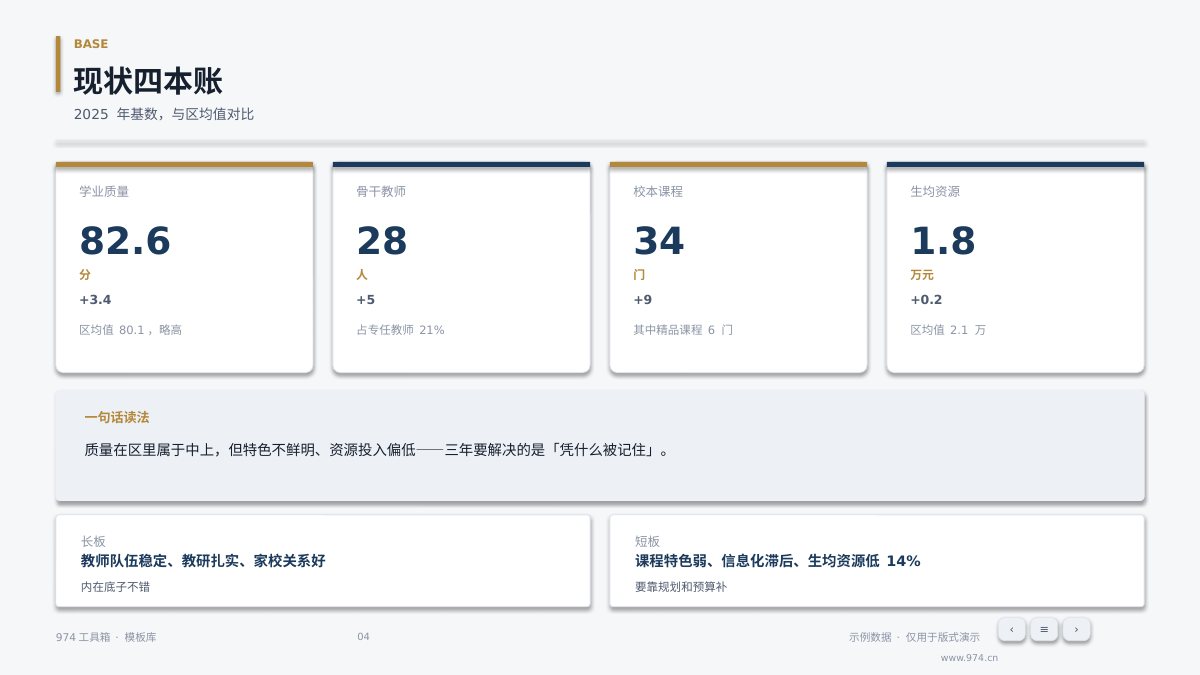Image resolution: width=1200 pixels, height=675 pixels.
Task: Click the BASE section label
Action: (91, 44)
